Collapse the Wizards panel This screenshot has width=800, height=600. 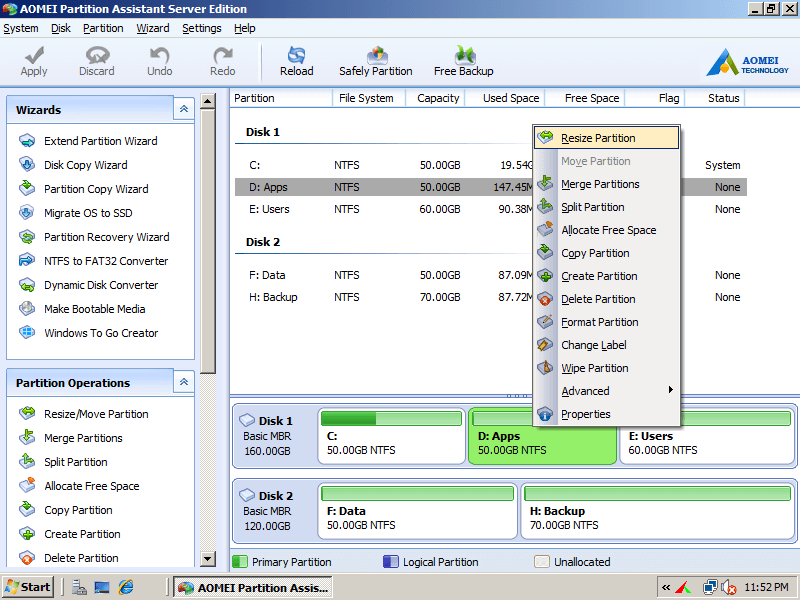click(183, 109)
